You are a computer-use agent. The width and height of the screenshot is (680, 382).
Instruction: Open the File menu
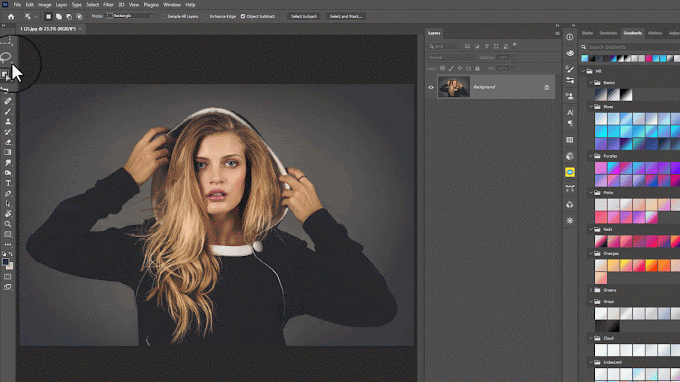pyautogui.click(x=17, y=5)
